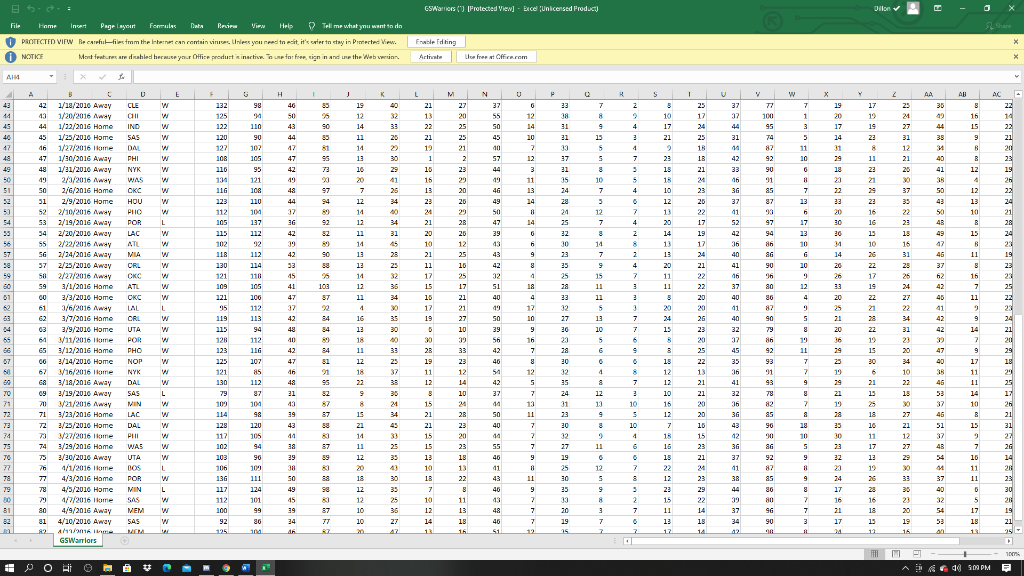Viewport: 1024px width, 576px height.
Task: Open the Windows Start menu
Action: [9, 568]
